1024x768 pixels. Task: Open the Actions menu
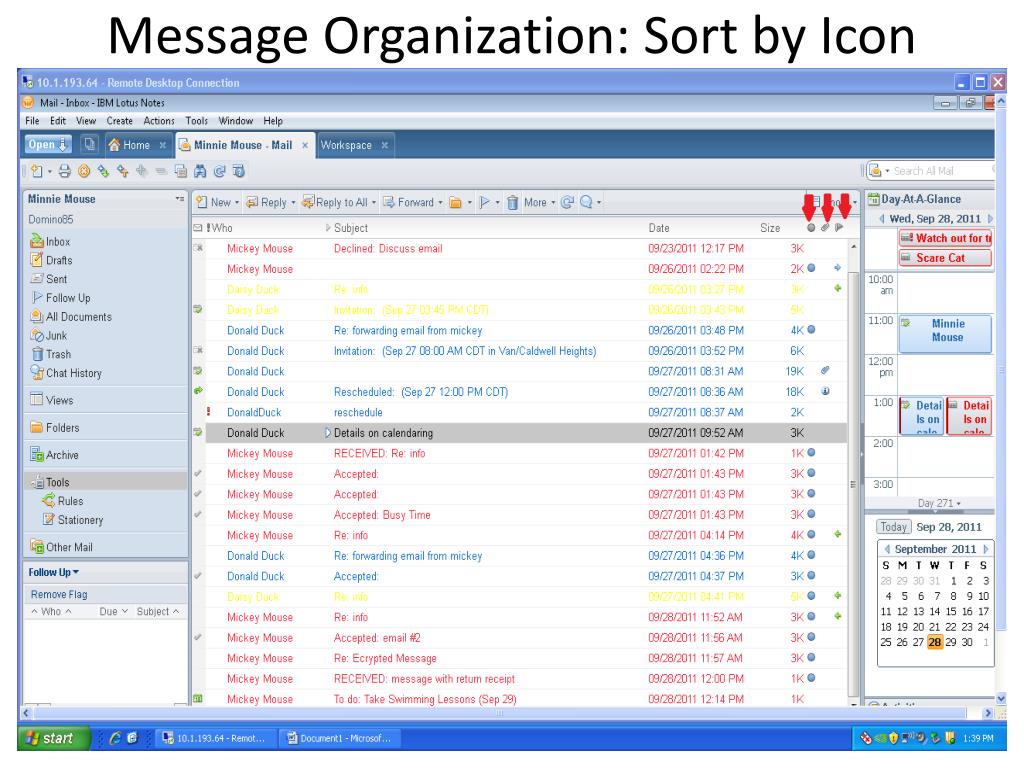click(x=159, y=121)
